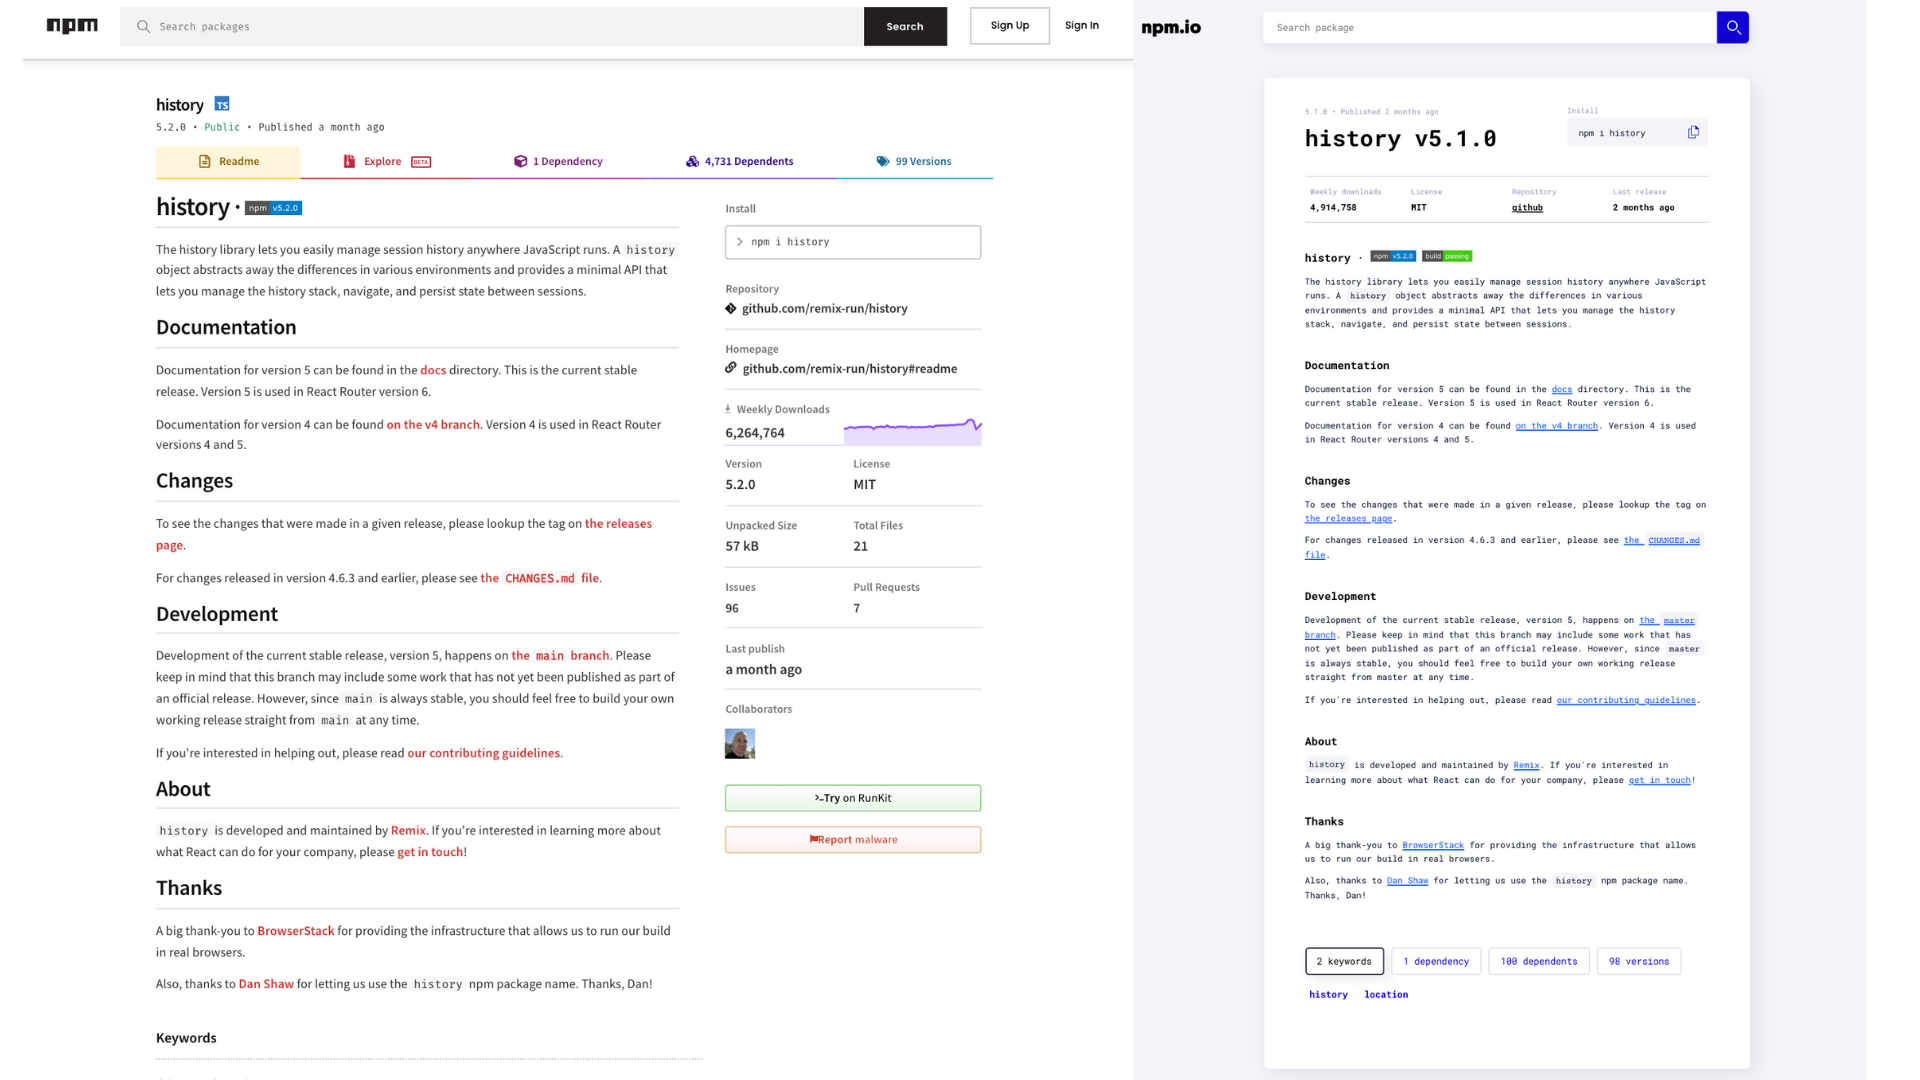Click the weekly downloads sparkline chart
Image resolution: width=1920 pixels, height=1080 pixels.
coord(912,431)
